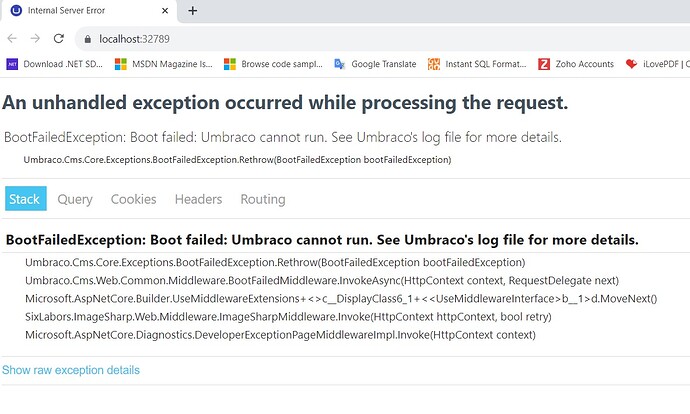Viewport: 690px width, 414px height.
Task: Click the BootFailedMiddleware.InvokeAsync stack line
Action: (x=322, y=281)
